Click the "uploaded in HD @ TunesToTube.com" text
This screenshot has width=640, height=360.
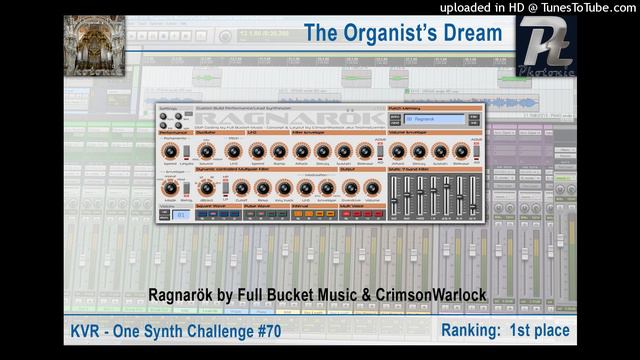538,7
